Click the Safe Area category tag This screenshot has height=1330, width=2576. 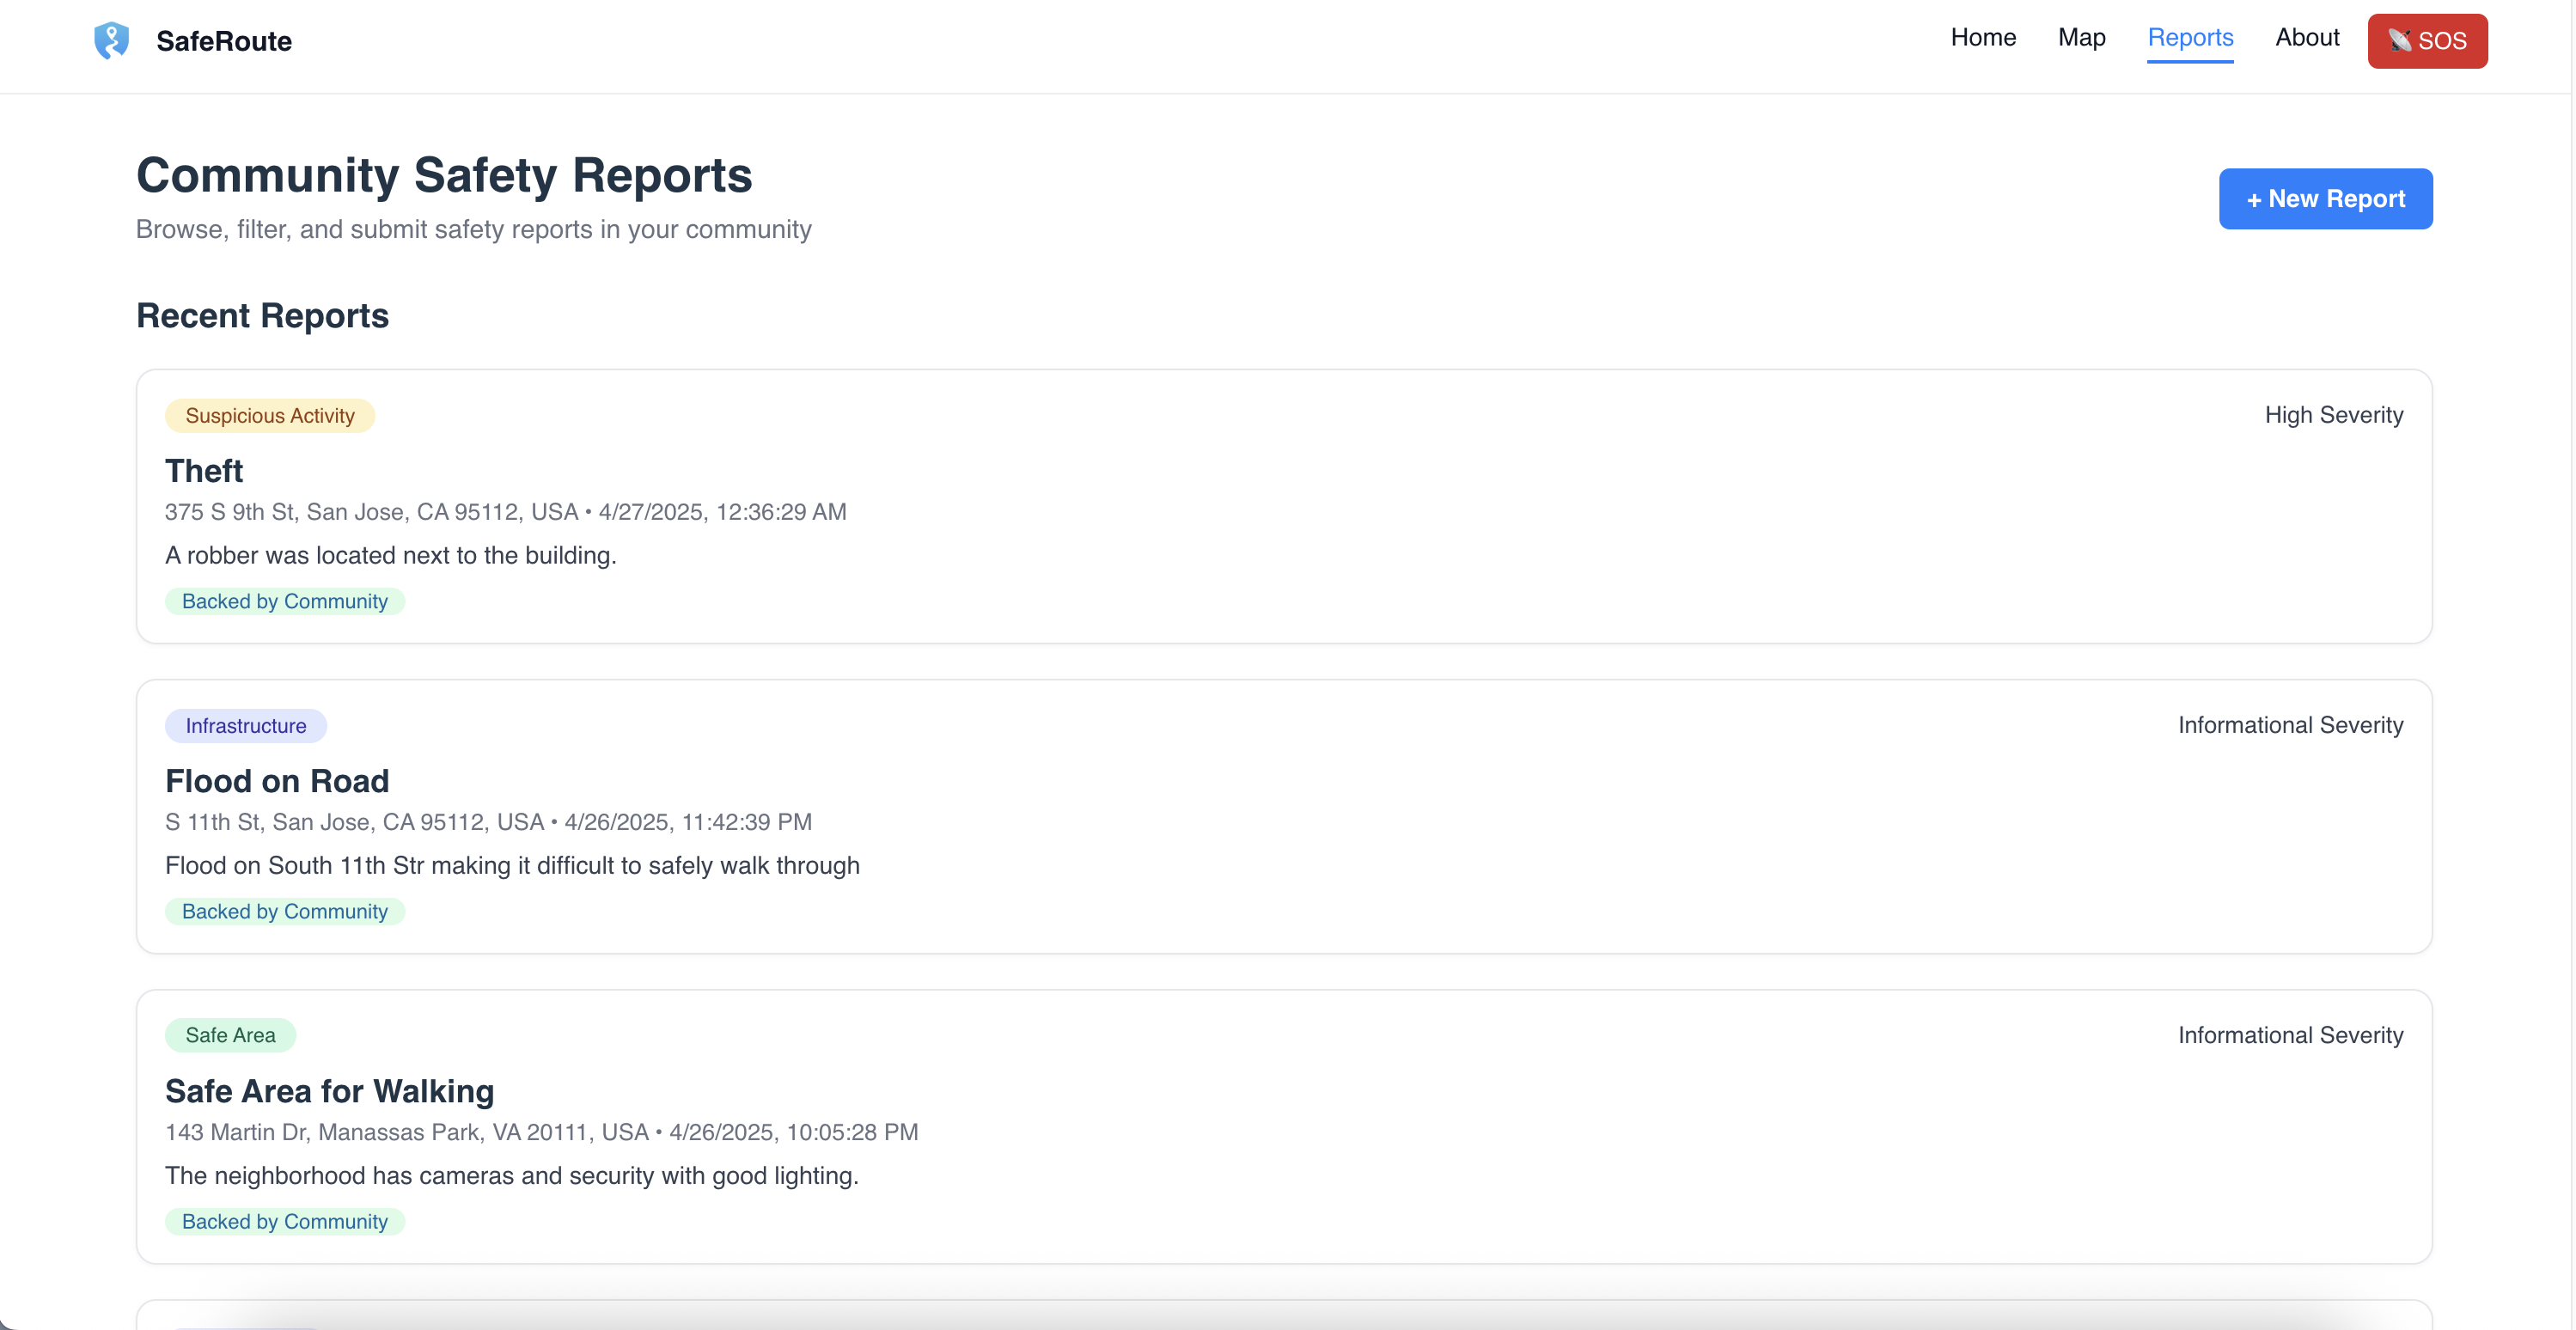pos(230,1035)
